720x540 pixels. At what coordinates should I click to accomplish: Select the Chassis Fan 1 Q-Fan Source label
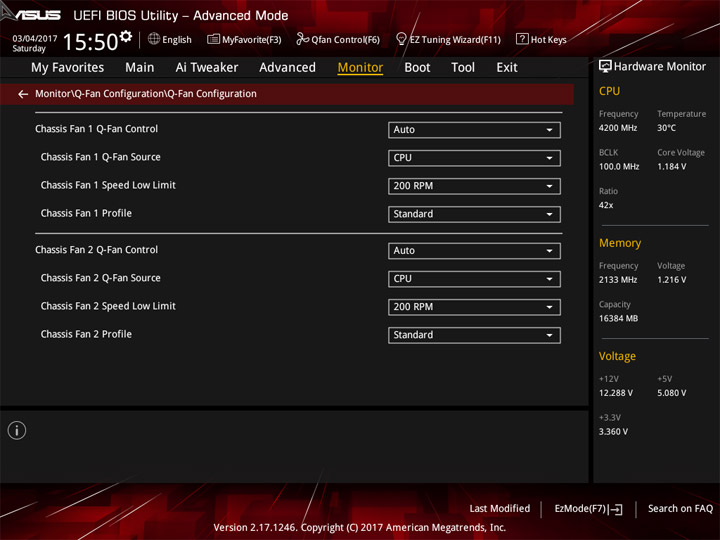pos(101,157)
